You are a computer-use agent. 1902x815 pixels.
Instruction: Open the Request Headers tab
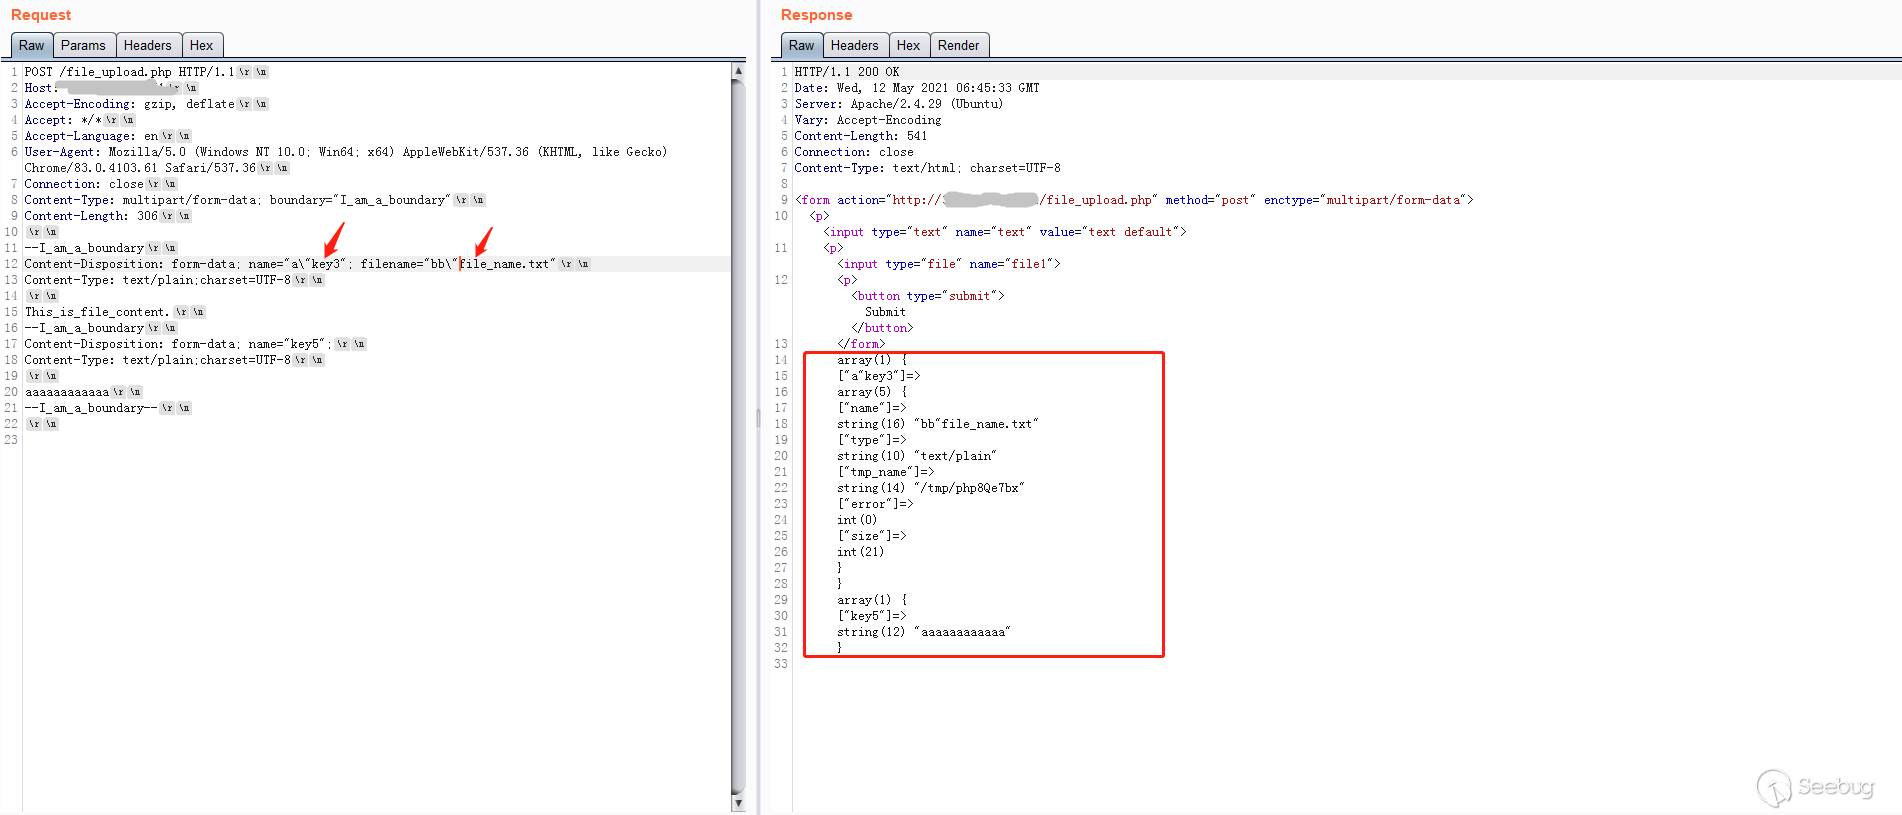coord(148,45)
